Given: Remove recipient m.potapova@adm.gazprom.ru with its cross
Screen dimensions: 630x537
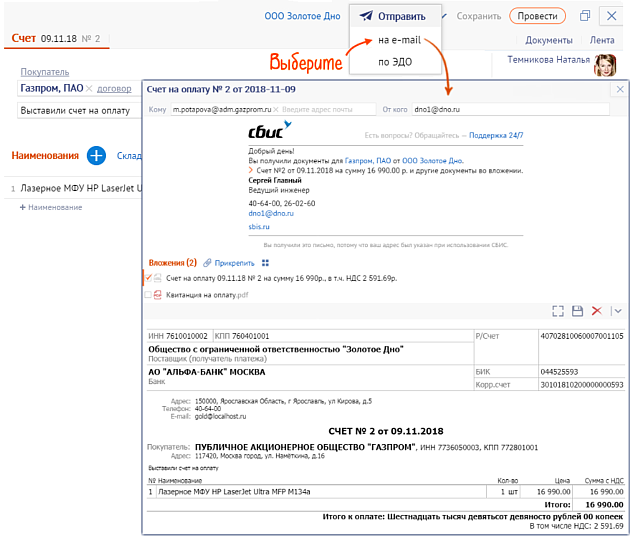Looking at the screenshot, I should (276, 109).
